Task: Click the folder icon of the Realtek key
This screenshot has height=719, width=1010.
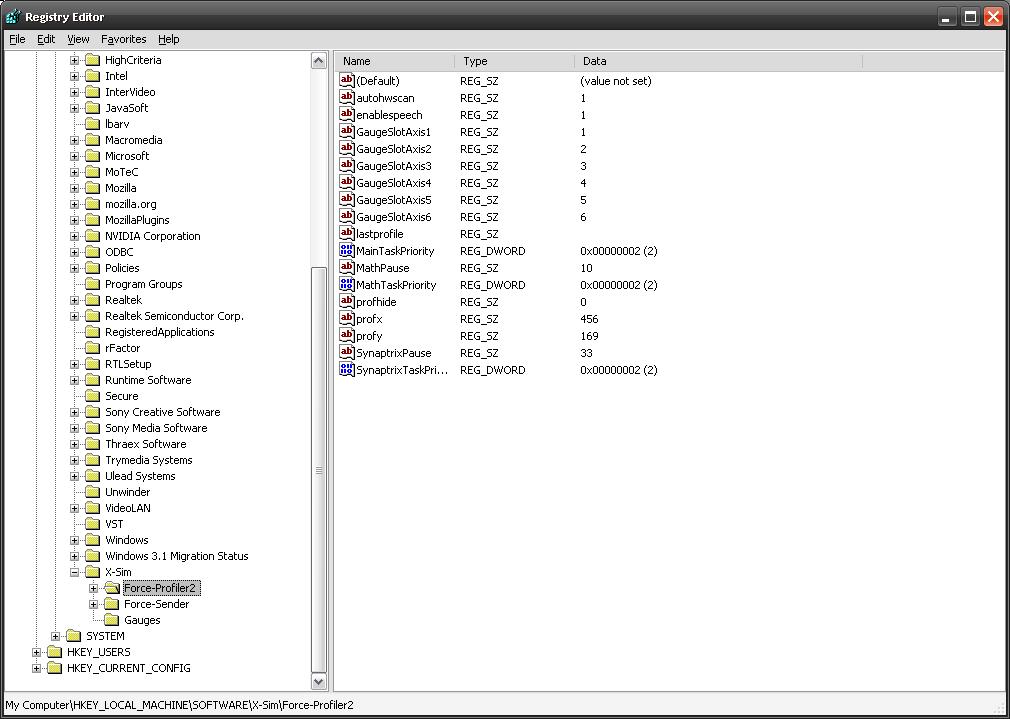Action: pos(93,300)
